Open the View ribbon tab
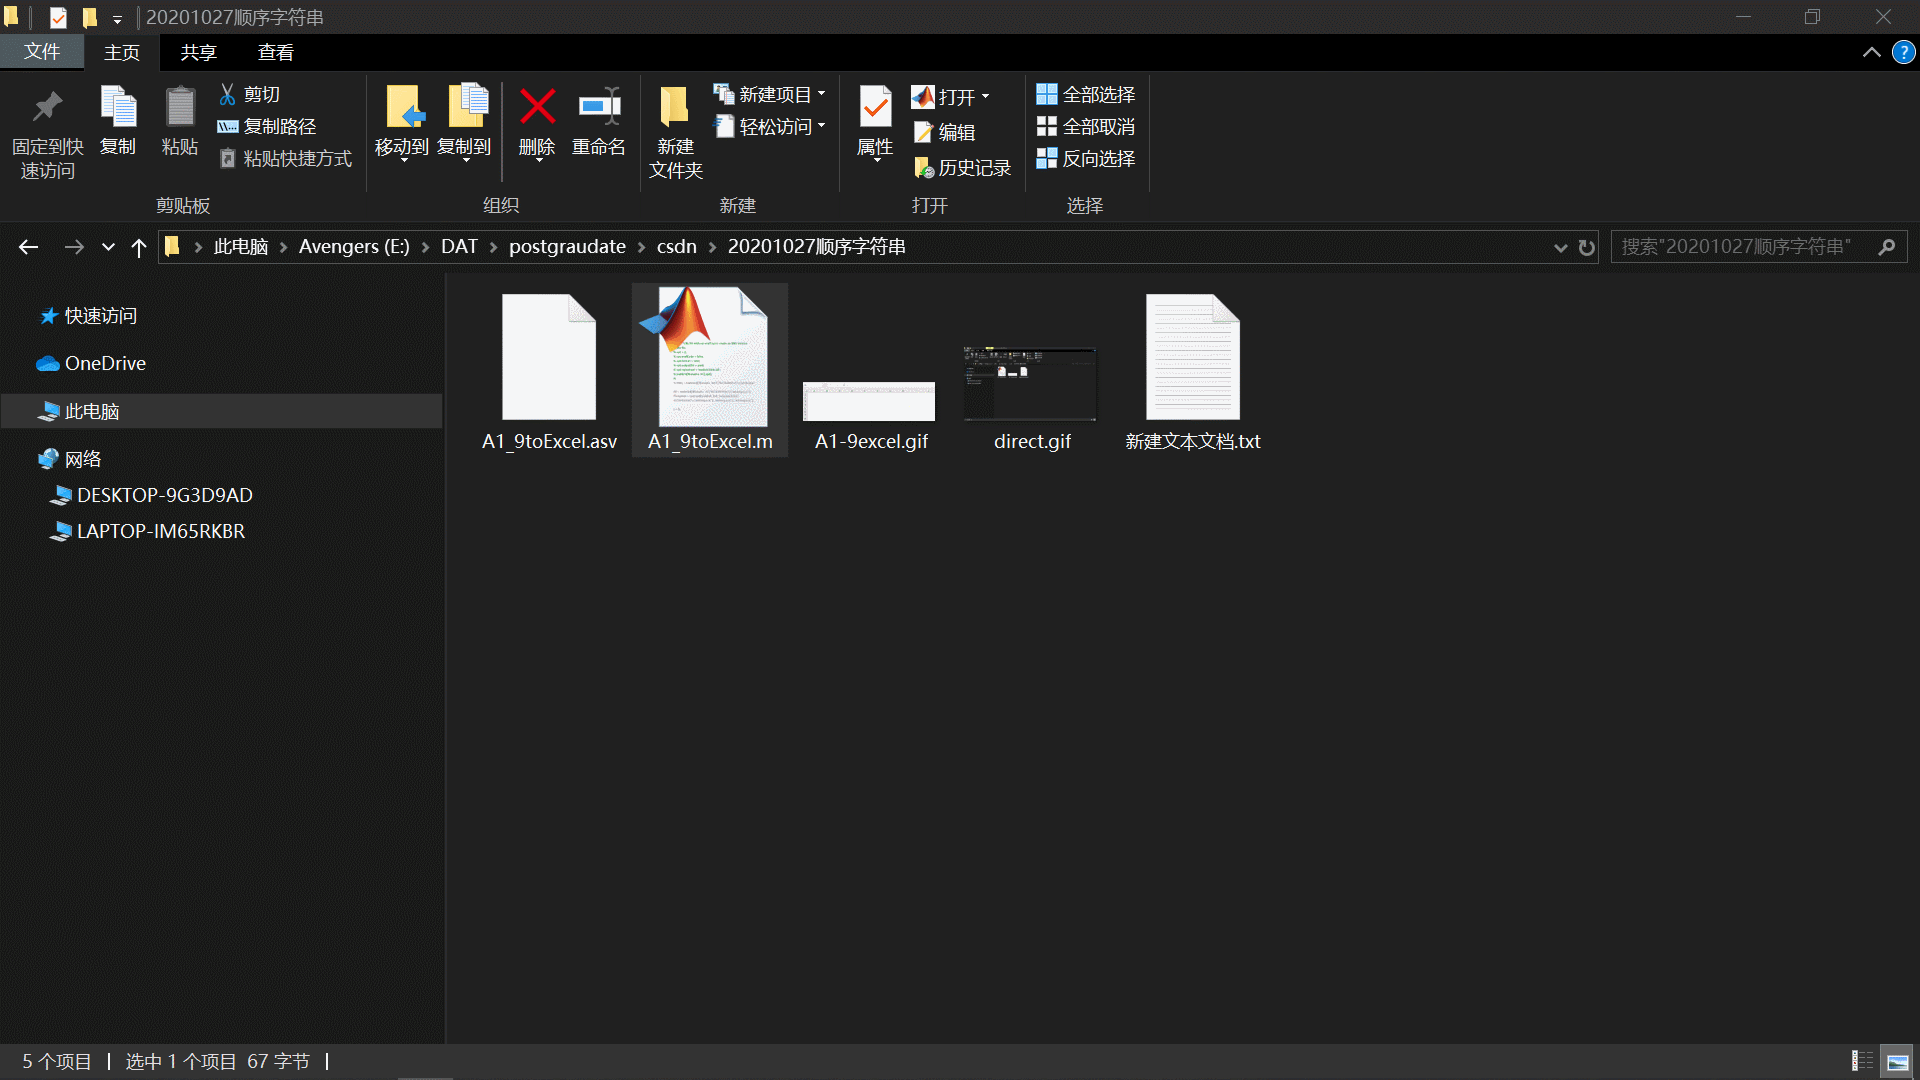 tap(275, 52)
